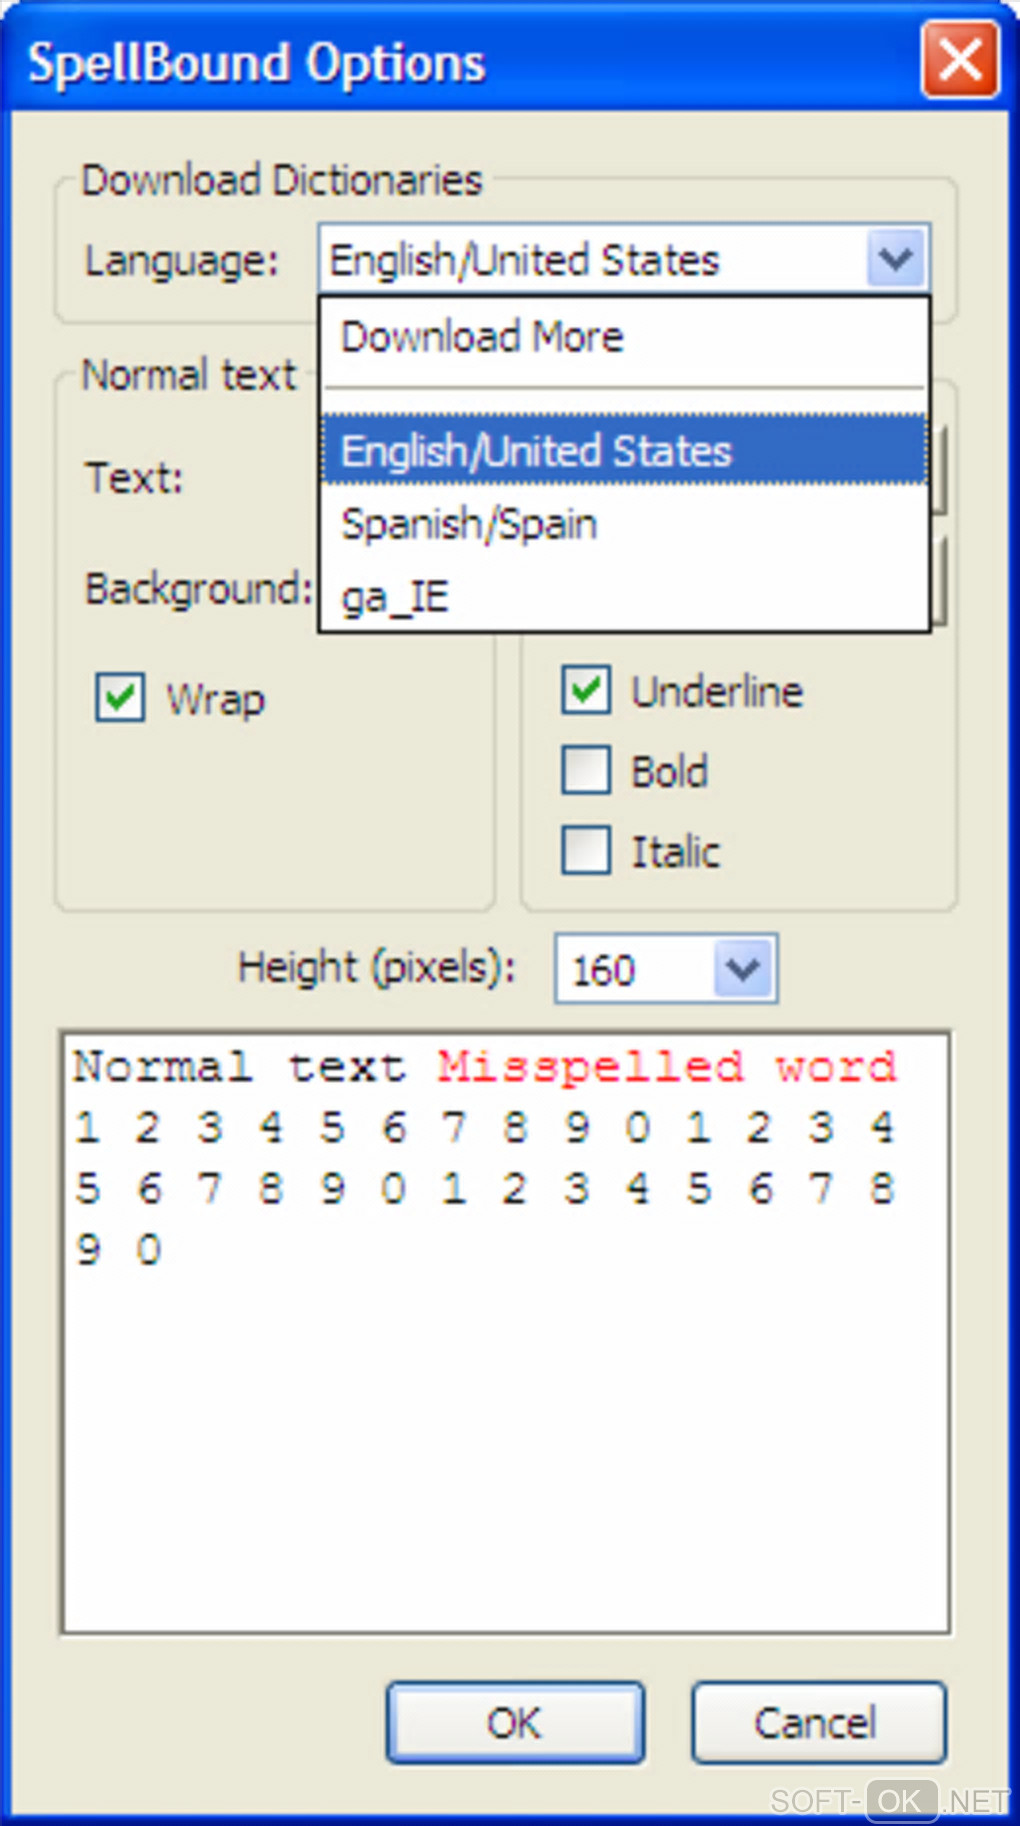Disable the Underline checkbox

586,690
